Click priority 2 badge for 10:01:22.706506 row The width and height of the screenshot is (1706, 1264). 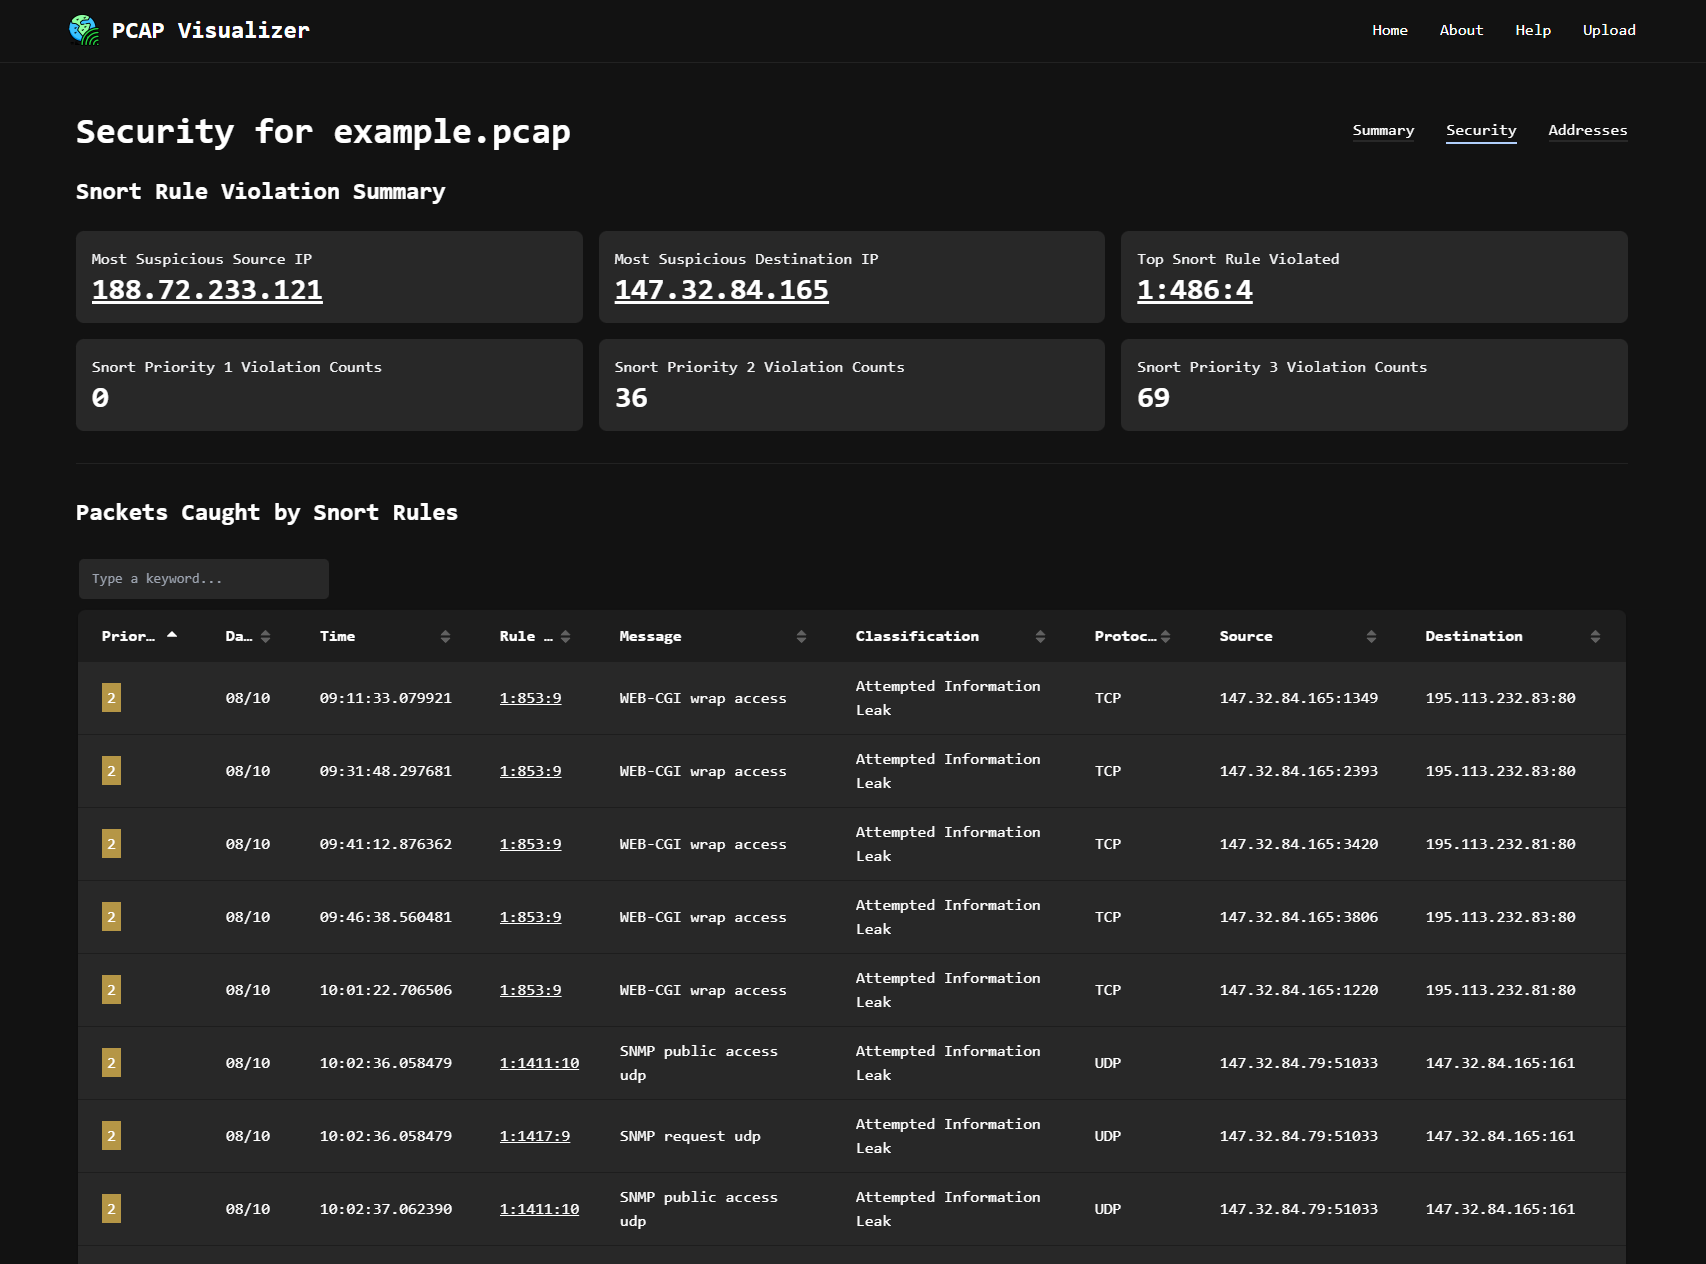111,990
